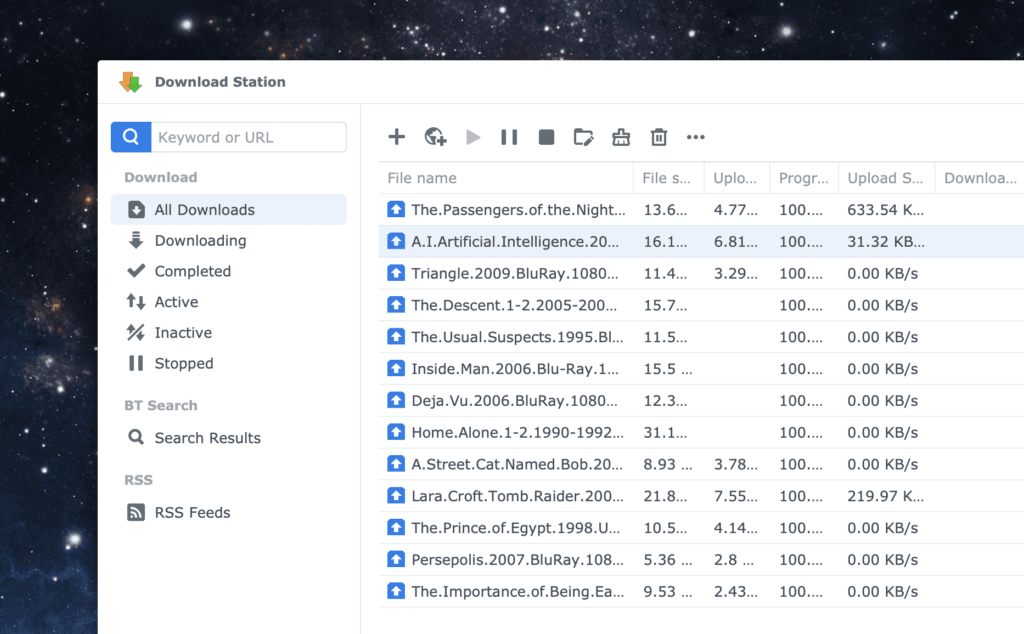Viewport: 1024px width, 634px height.
Task: Click the clear completed tasks broom icon
Action: (x=621, y=137)
